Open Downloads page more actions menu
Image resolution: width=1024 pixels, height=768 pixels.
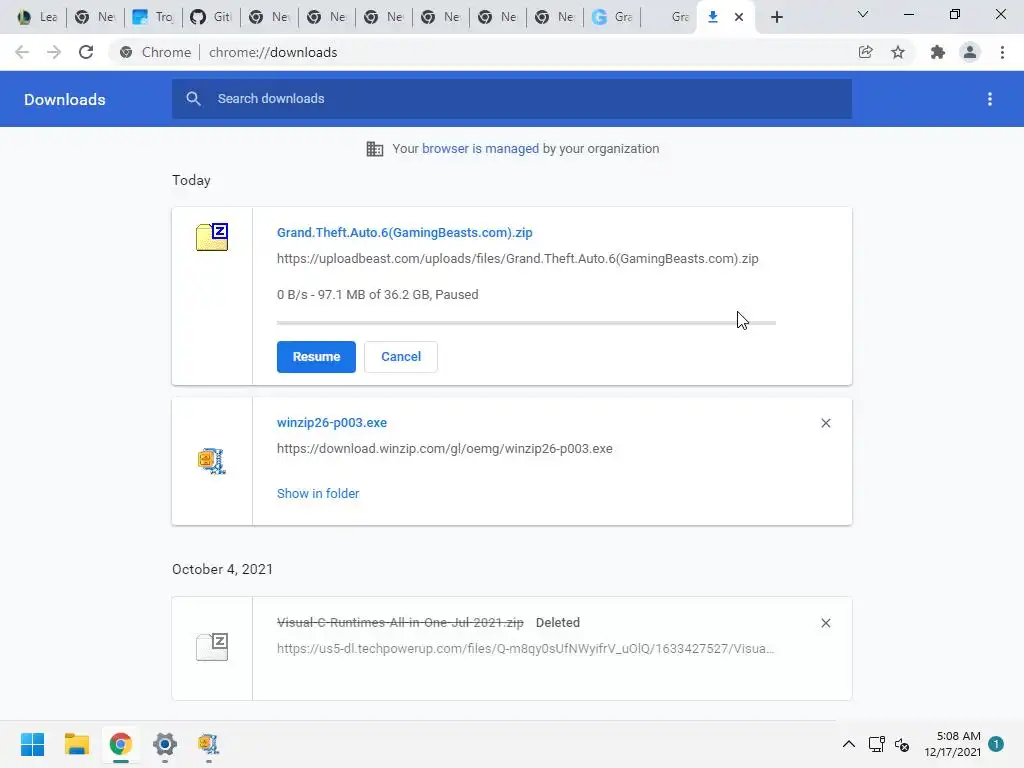pyautogui.click(x=990, y=99)
